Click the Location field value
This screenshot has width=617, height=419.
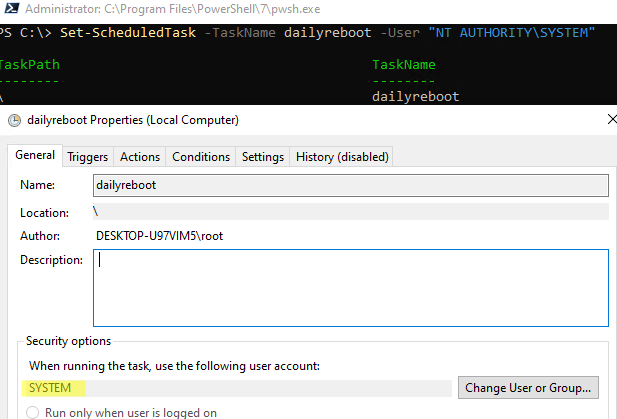tap(350, 212)
